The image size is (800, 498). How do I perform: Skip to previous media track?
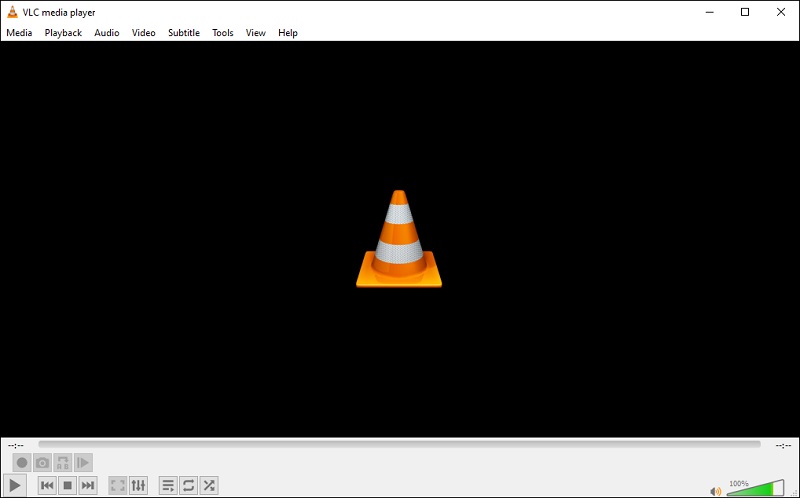click(47, 485)
